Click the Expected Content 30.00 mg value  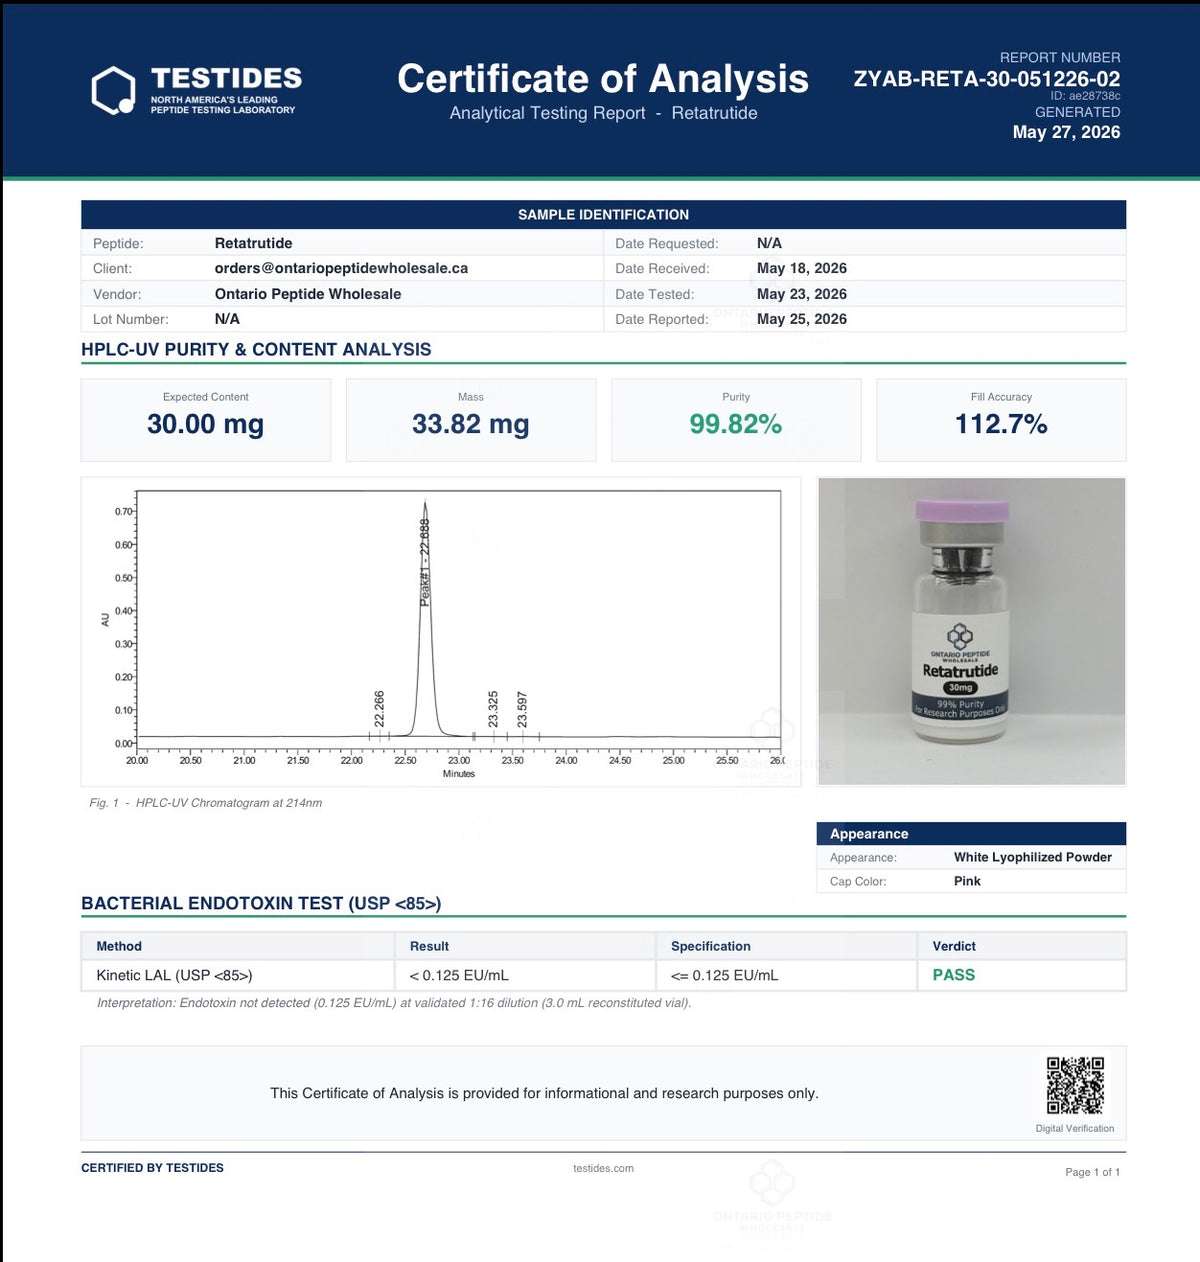point(205,424)
